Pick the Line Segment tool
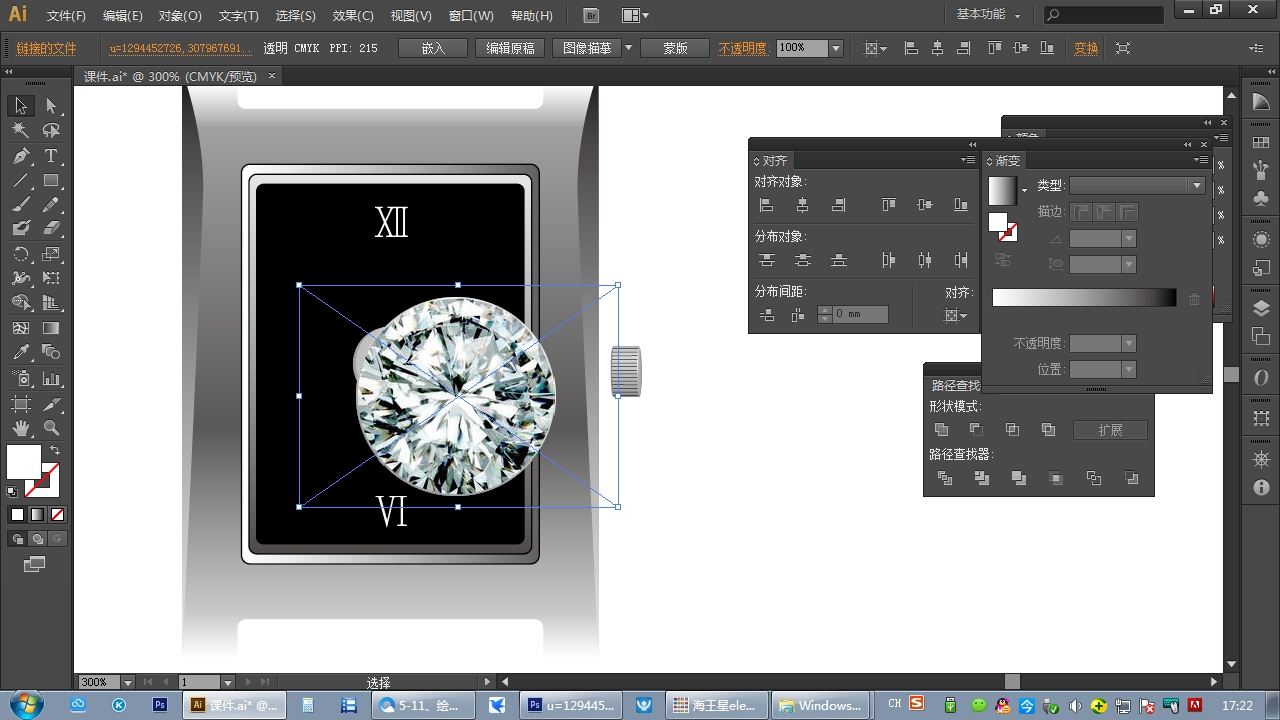 [x=21, y=181]
